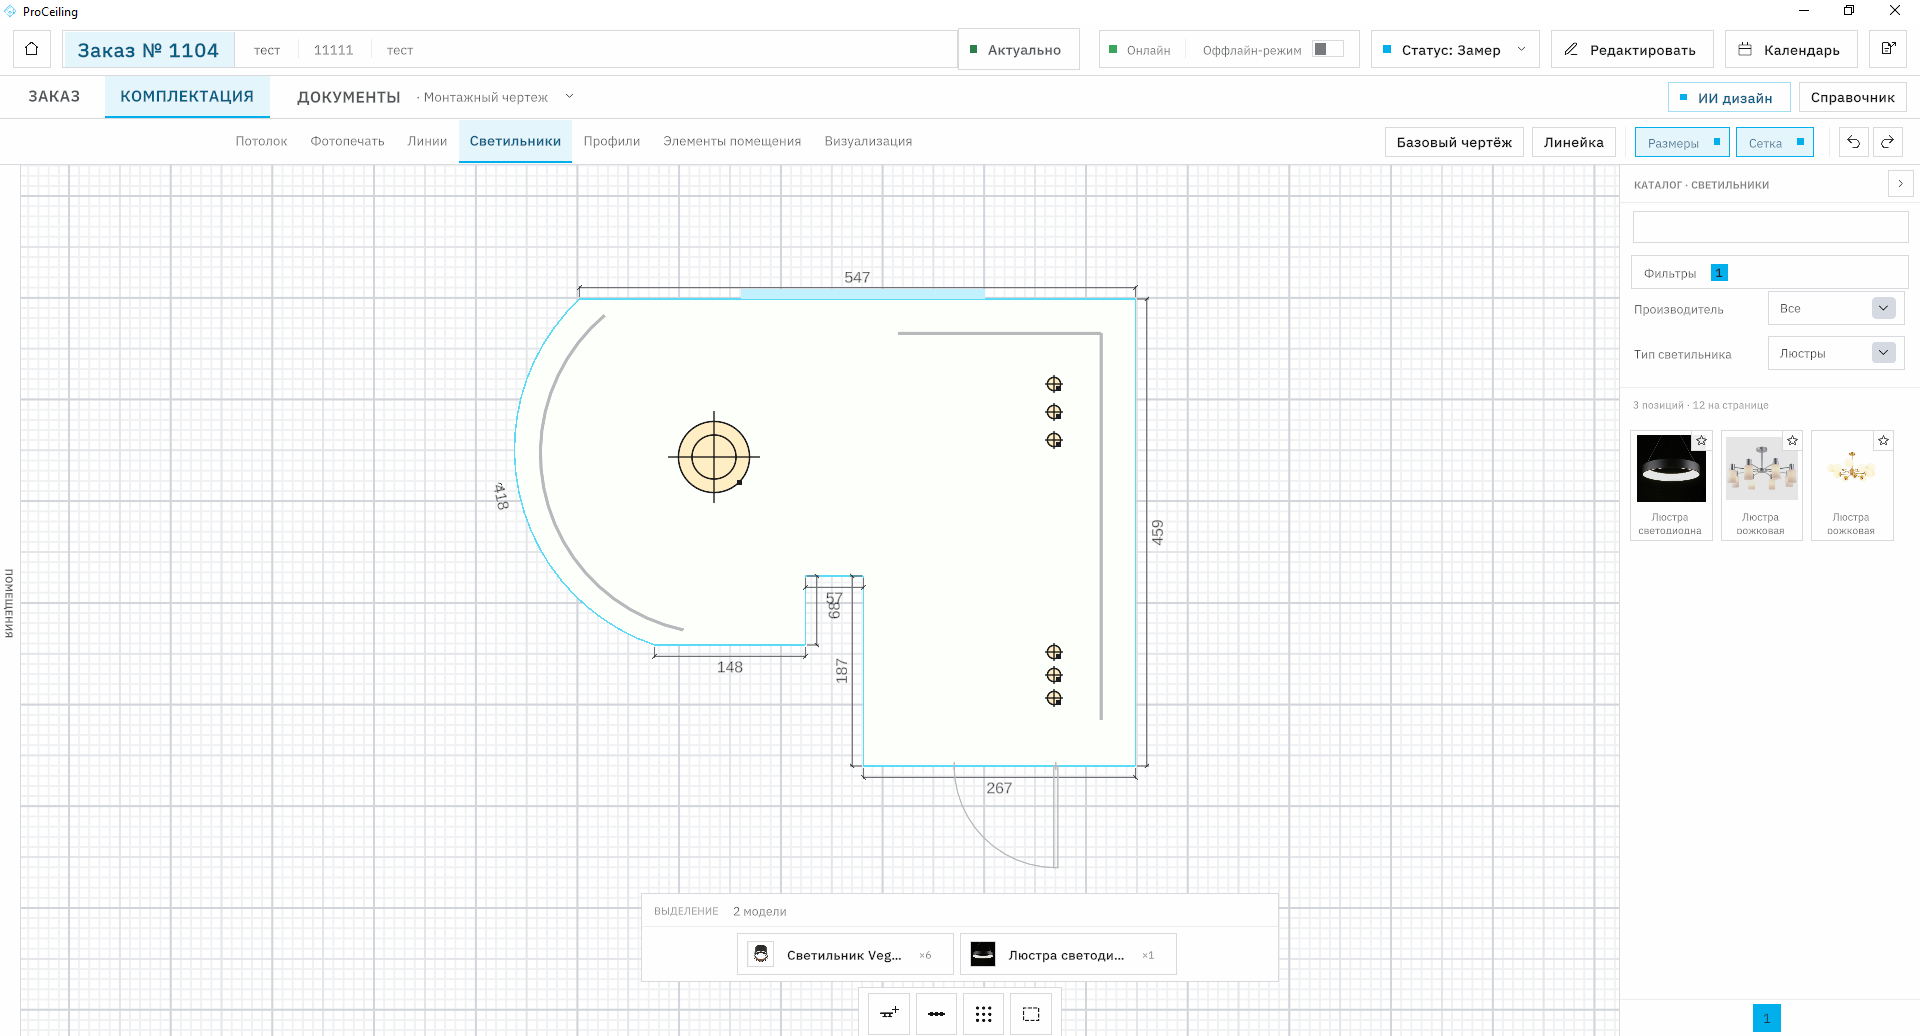Go to home screen icon
1920x1036 pixels.
pos(32,49)
